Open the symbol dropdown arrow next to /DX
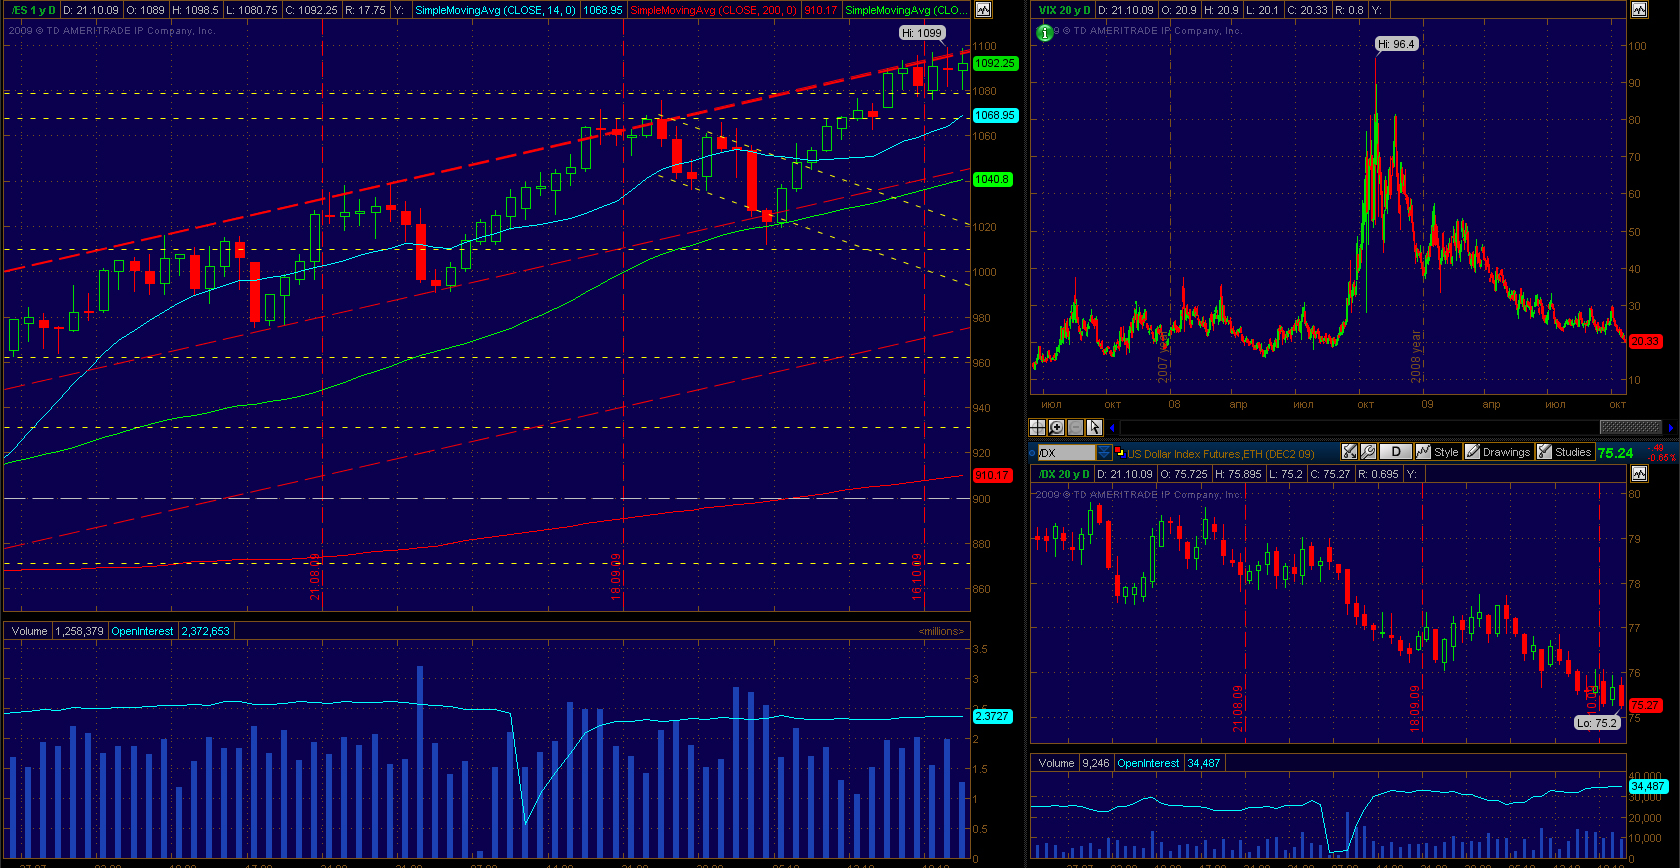This screenshot has width=1680, height=868. (1104, 453)
